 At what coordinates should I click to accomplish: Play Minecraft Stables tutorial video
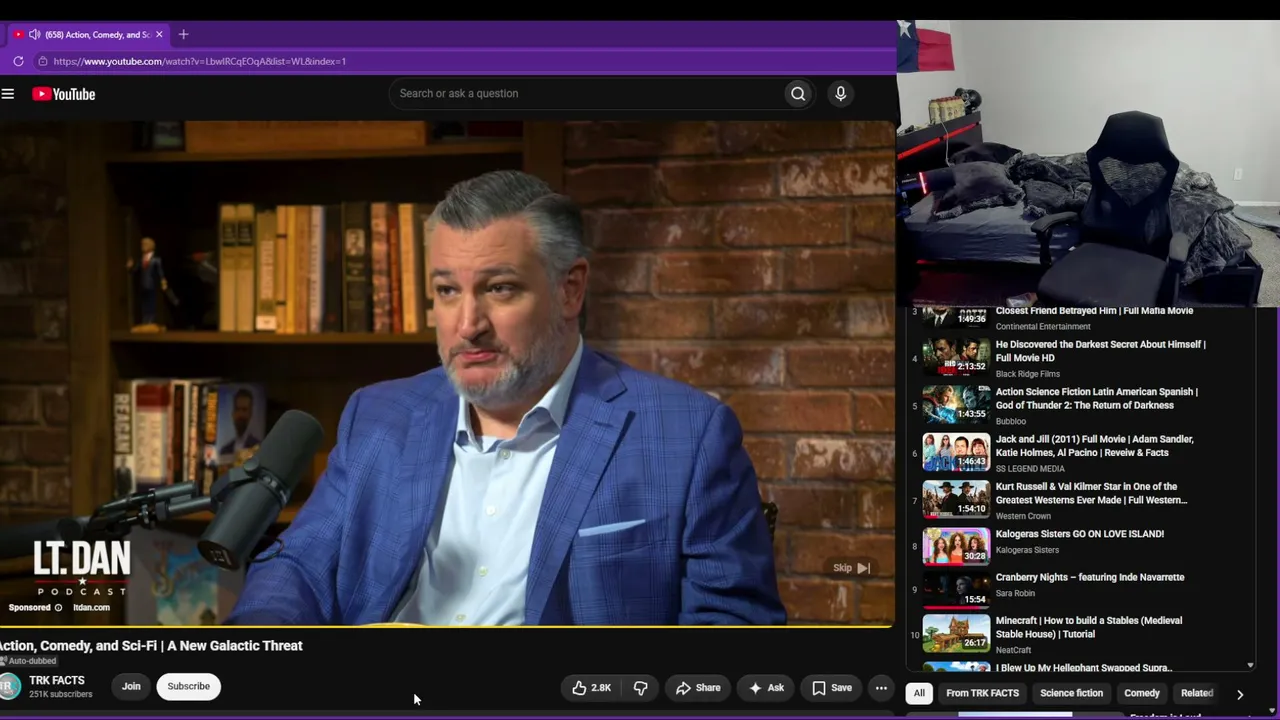coord(1089,627)
